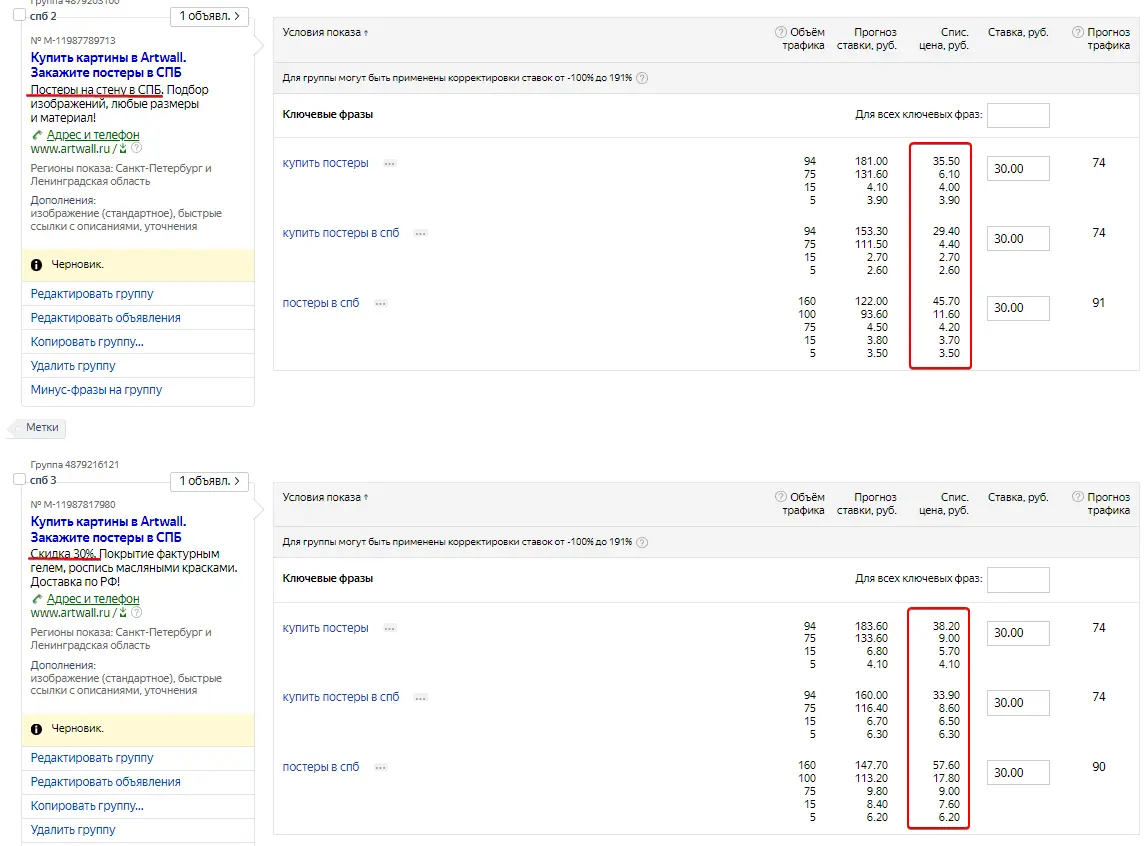This screenshot has height=846, width=1147.
Task: Expand «1 объявл.» for group спб 2
Action: 209,16
